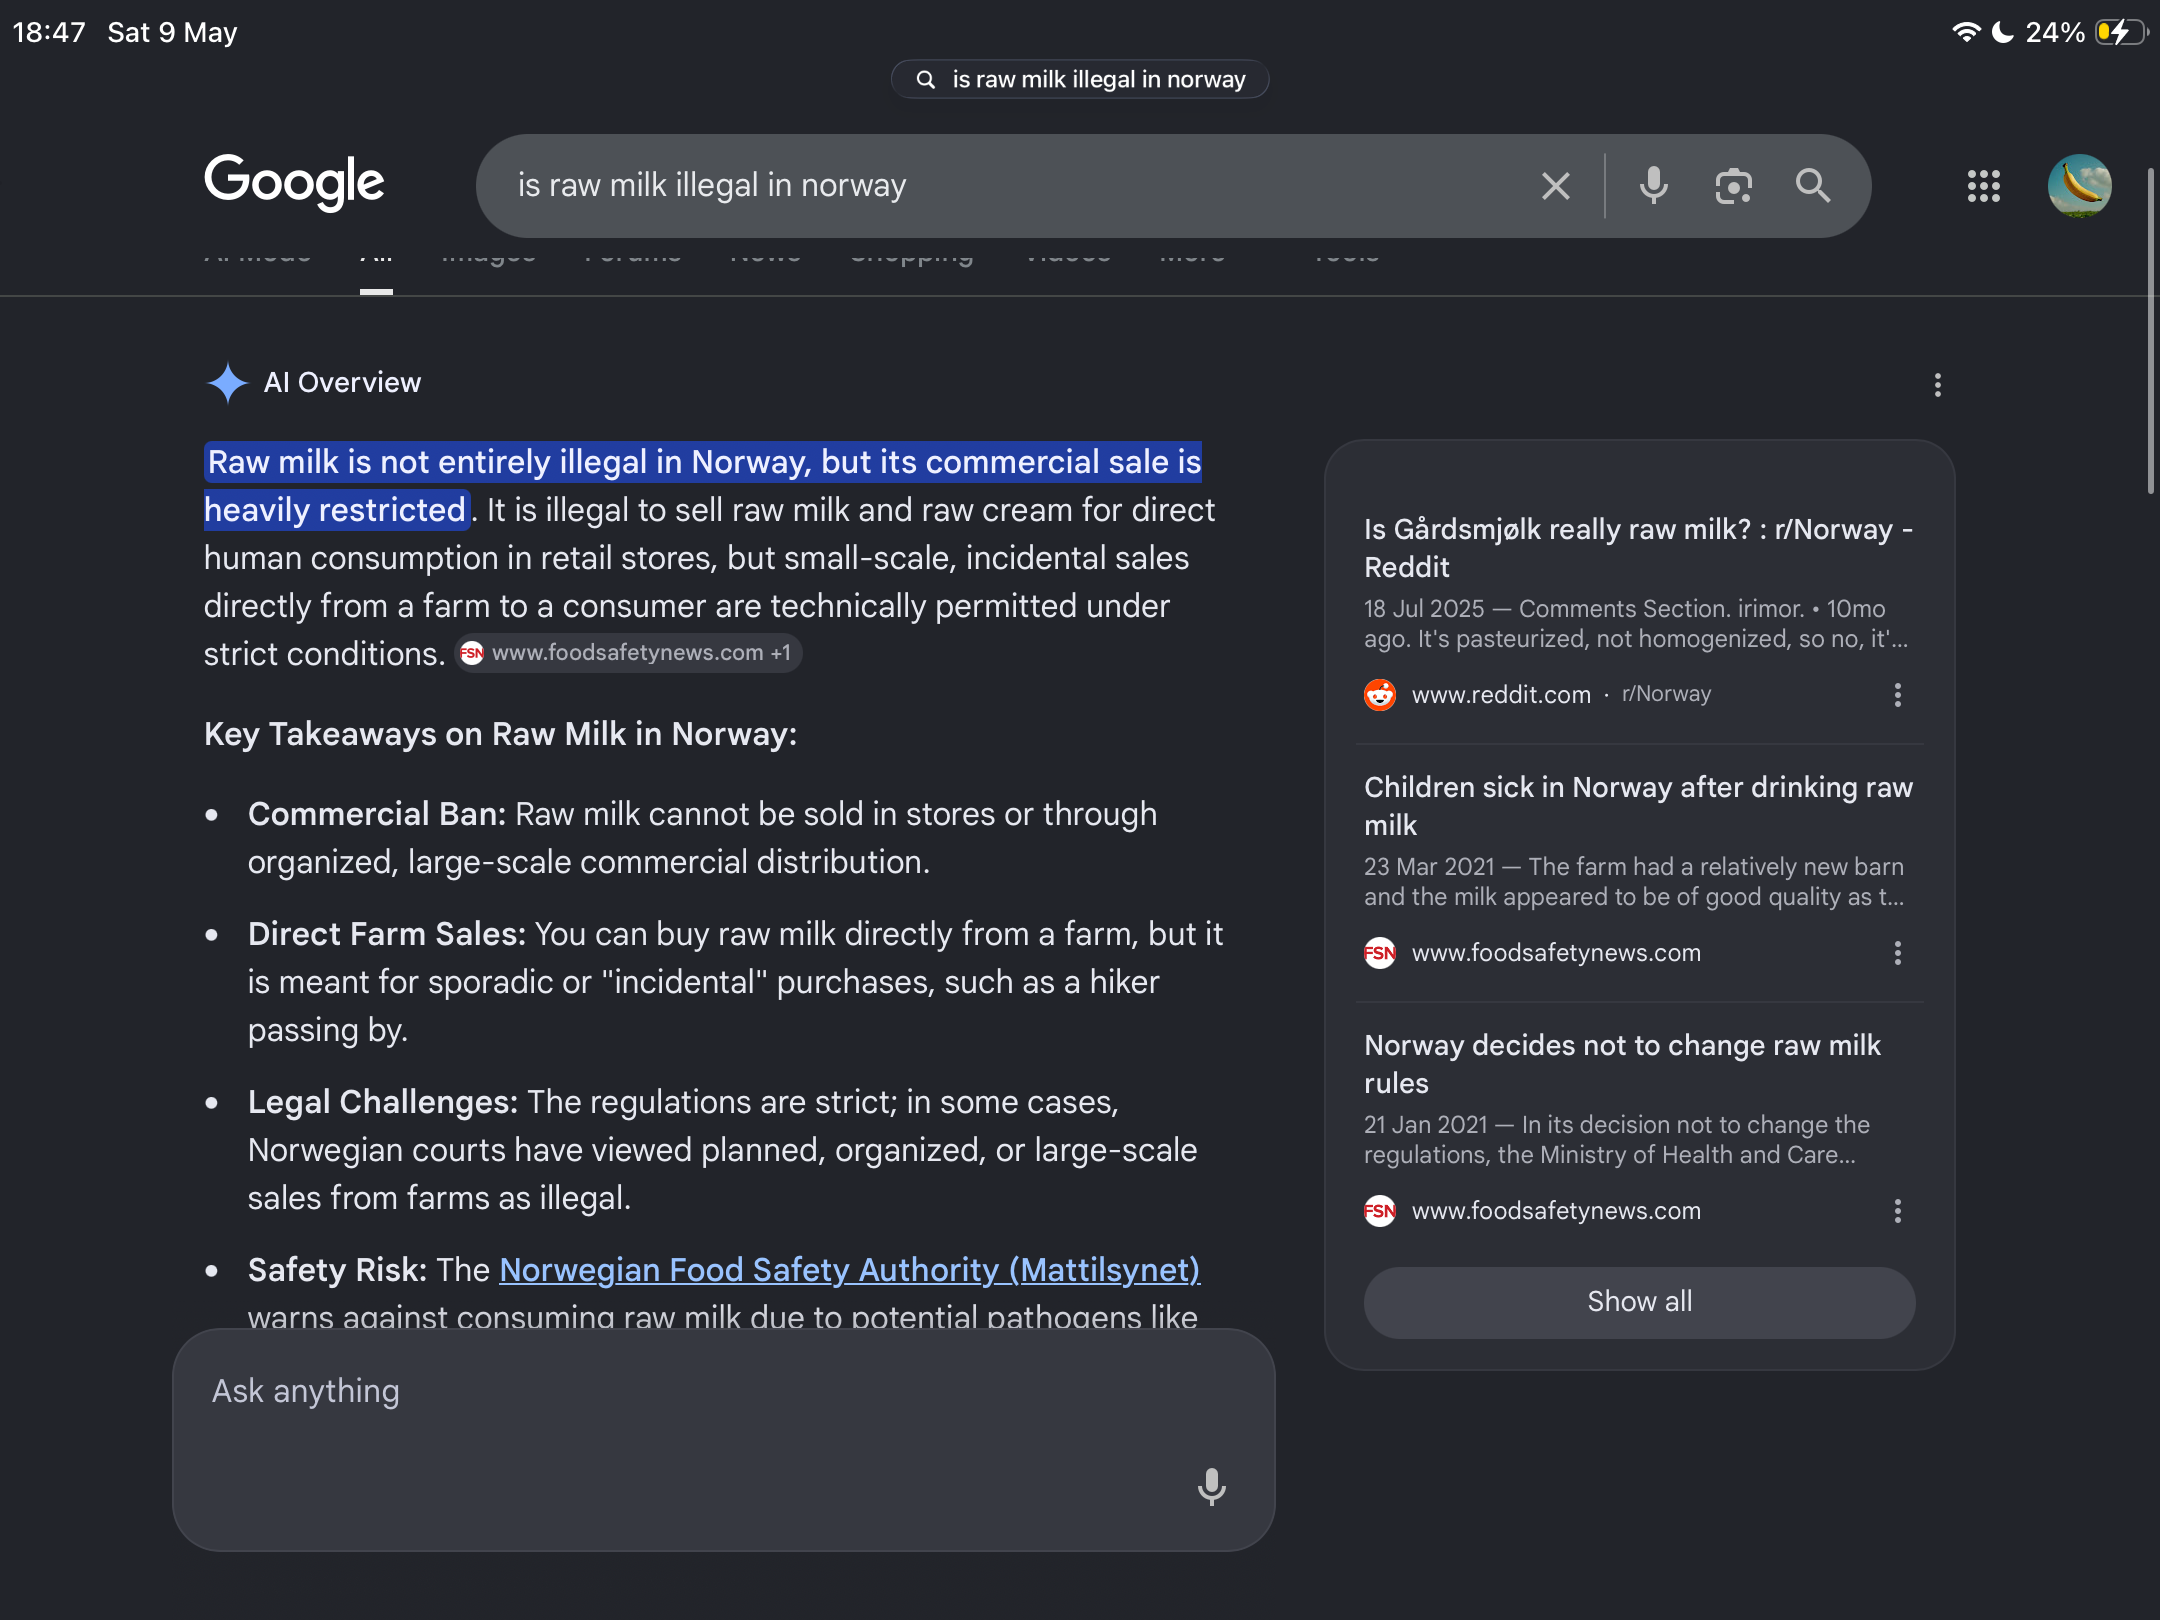The image size is (2160, 1620).
Task: Click the 'Legal Challenges:' bullet label
Action: coord(383,1102)
